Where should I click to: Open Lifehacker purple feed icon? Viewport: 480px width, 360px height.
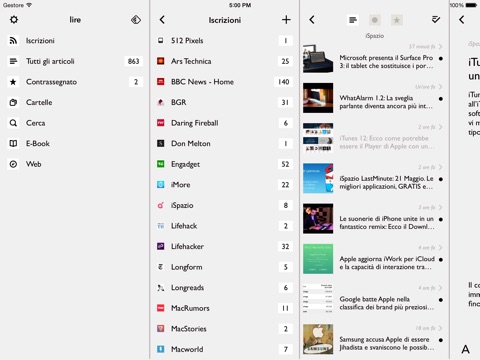click(161, 246)
